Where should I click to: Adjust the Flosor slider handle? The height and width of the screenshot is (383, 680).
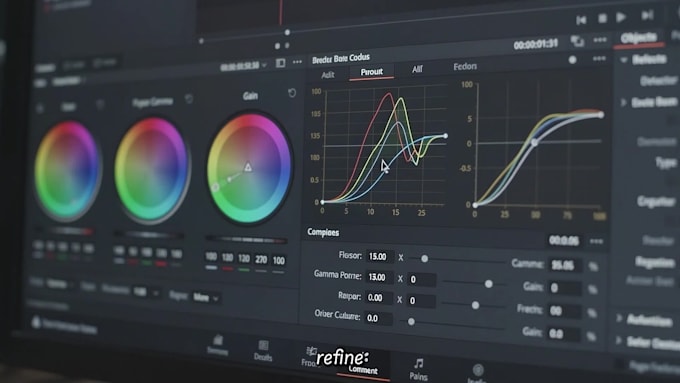coord(425,259)
